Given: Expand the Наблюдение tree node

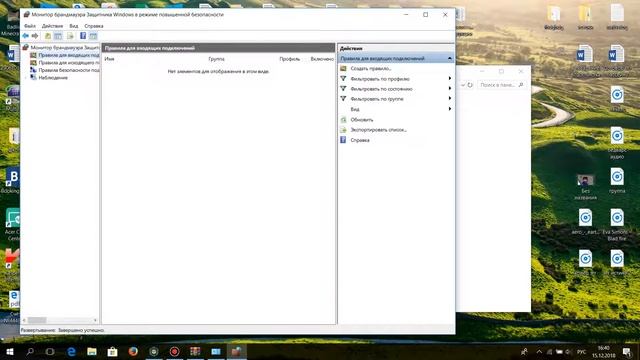Looking at the screenshot, I should pos(27,78).
